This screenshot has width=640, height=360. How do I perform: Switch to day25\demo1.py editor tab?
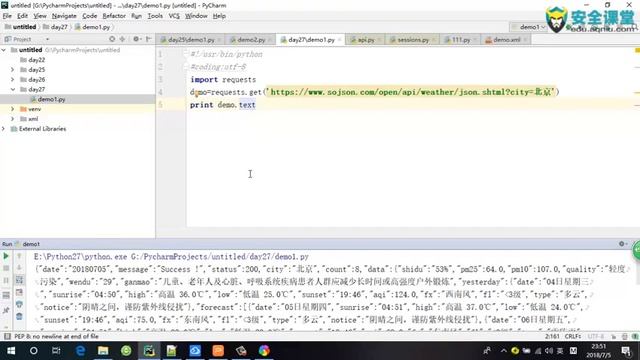pyautogui.click(x=190, y=40)
